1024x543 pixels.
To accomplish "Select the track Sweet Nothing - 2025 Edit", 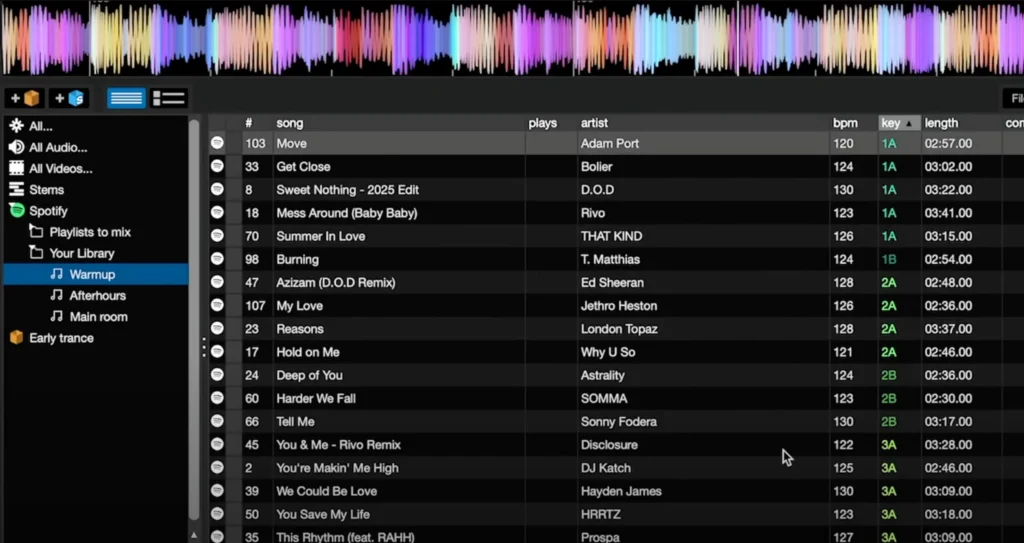I will [x=347, y=190].
